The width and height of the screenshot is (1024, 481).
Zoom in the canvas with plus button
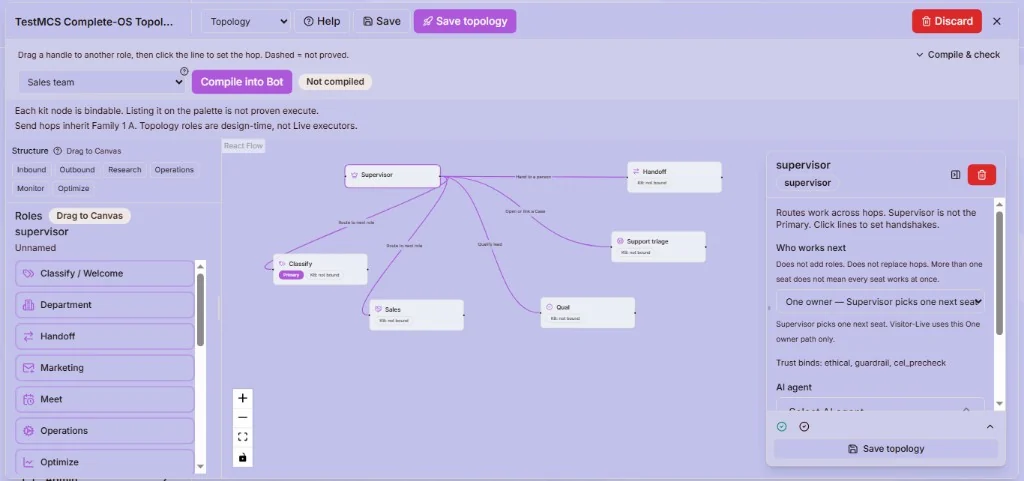click(243, 398)
